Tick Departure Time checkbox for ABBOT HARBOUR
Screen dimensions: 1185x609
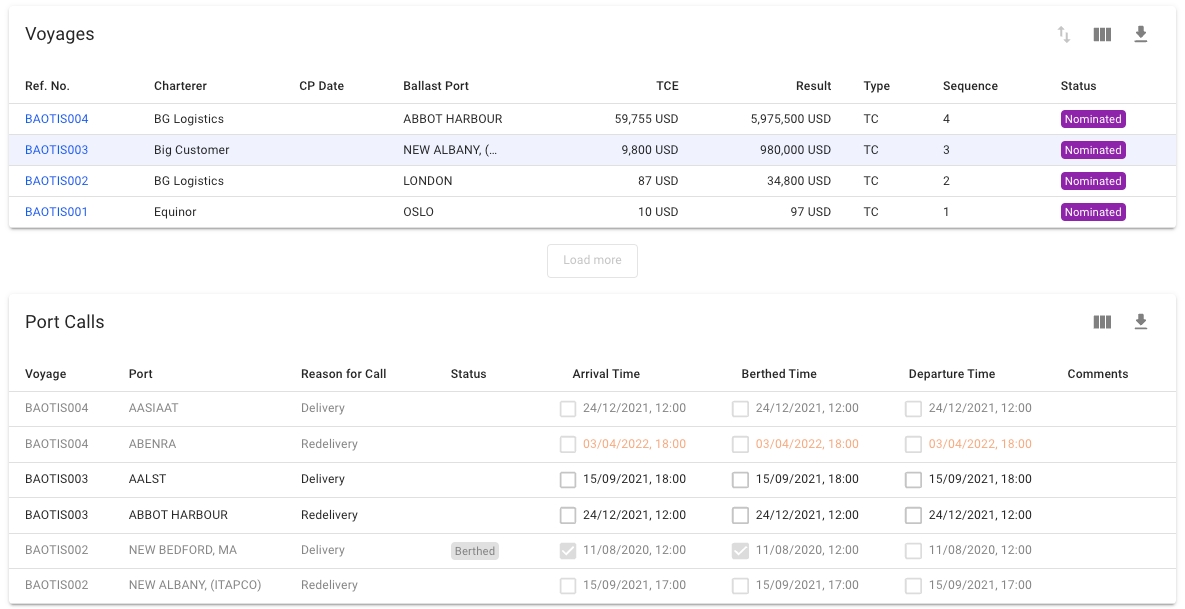coord(913,516)
